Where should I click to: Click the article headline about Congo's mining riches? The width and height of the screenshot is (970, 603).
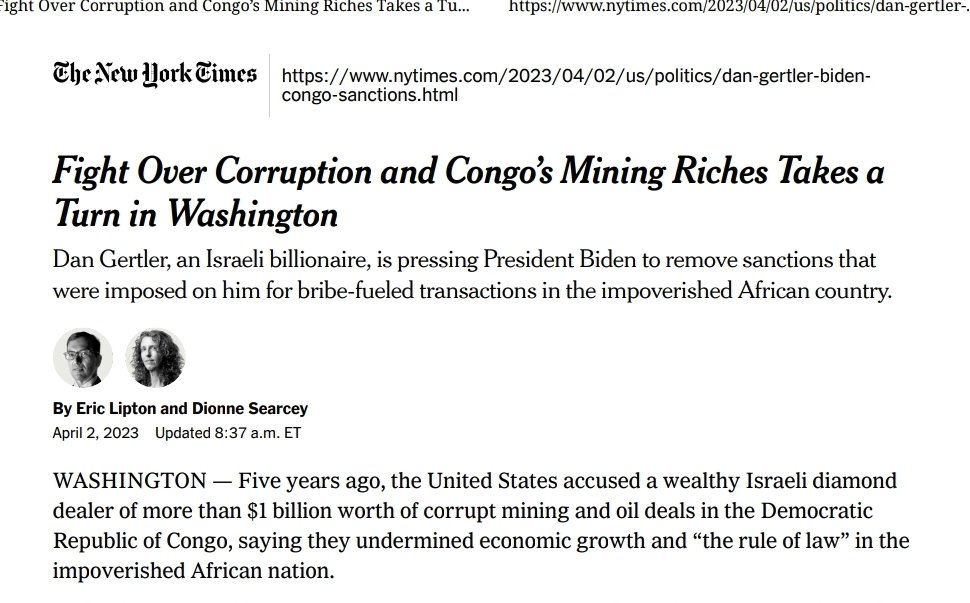(x=468, y=192)
